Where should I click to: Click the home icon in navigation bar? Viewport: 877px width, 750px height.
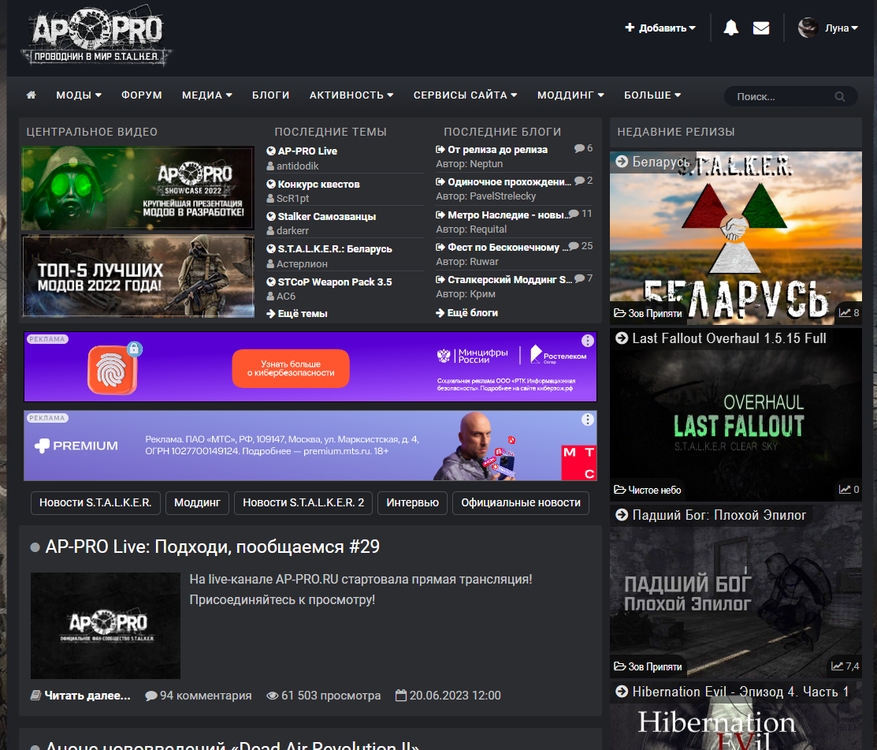point(31,95)
